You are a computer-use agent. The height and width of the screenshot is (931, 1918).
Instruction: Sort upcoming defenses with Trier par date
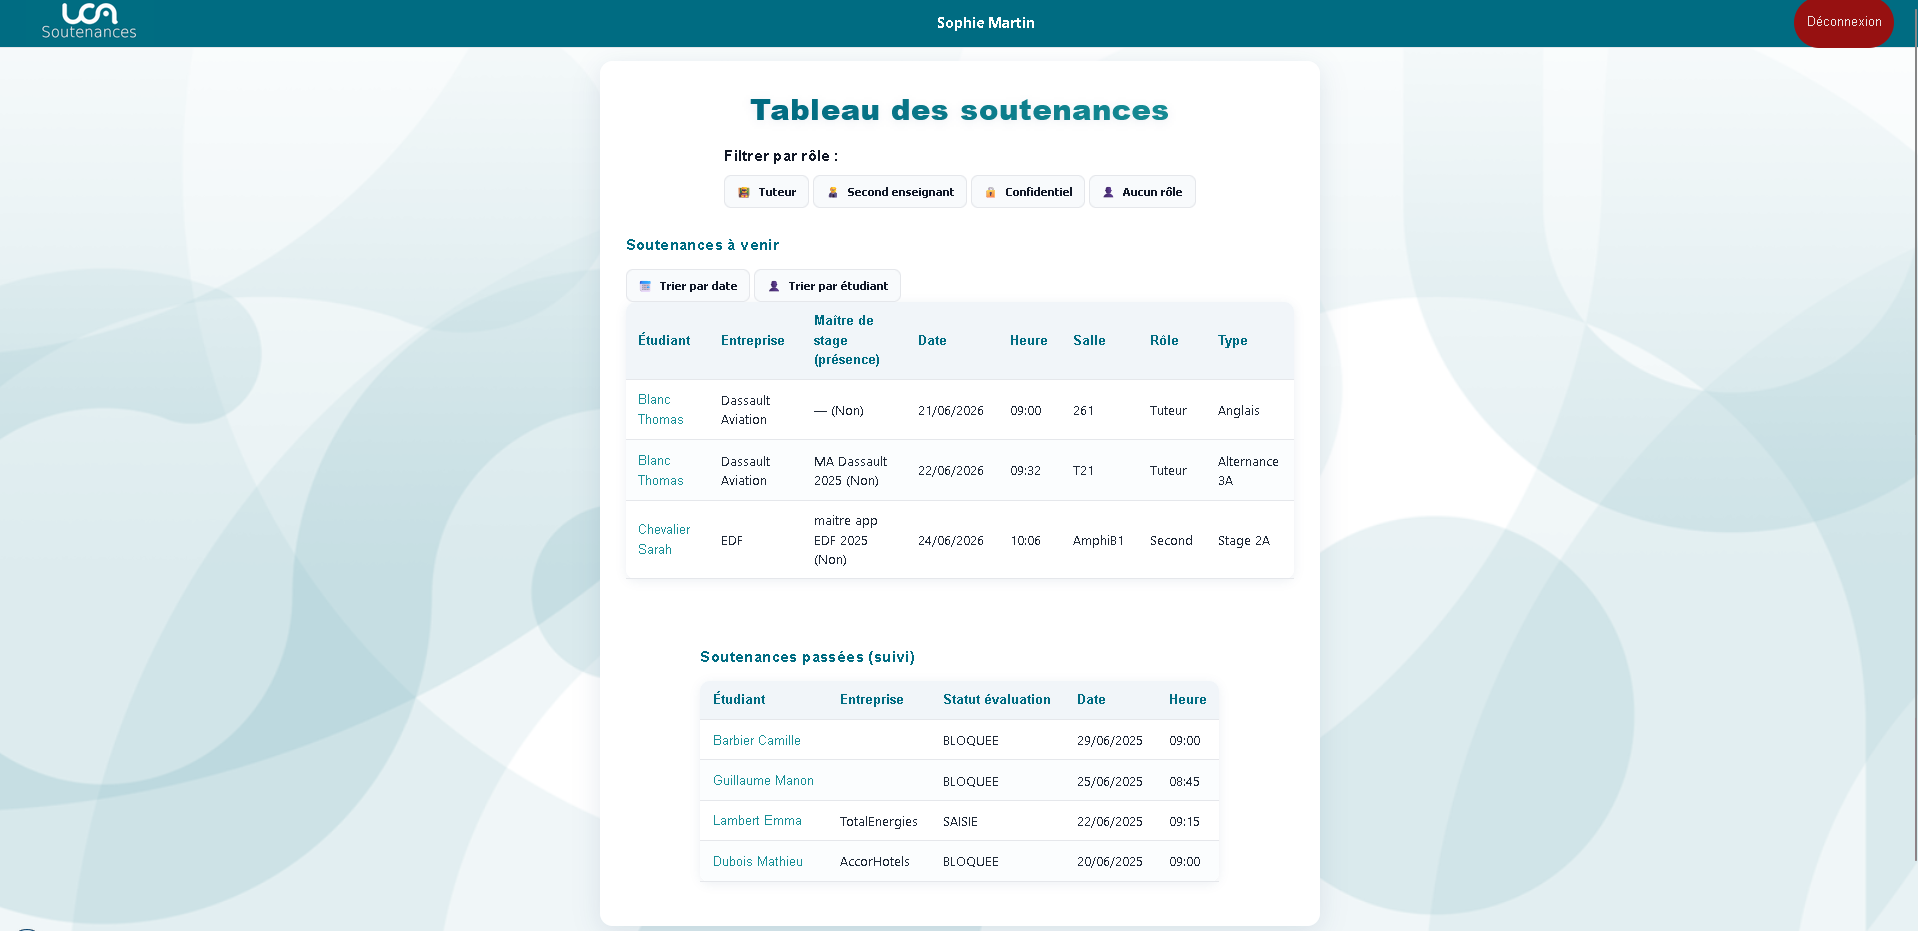coord(687,286)
